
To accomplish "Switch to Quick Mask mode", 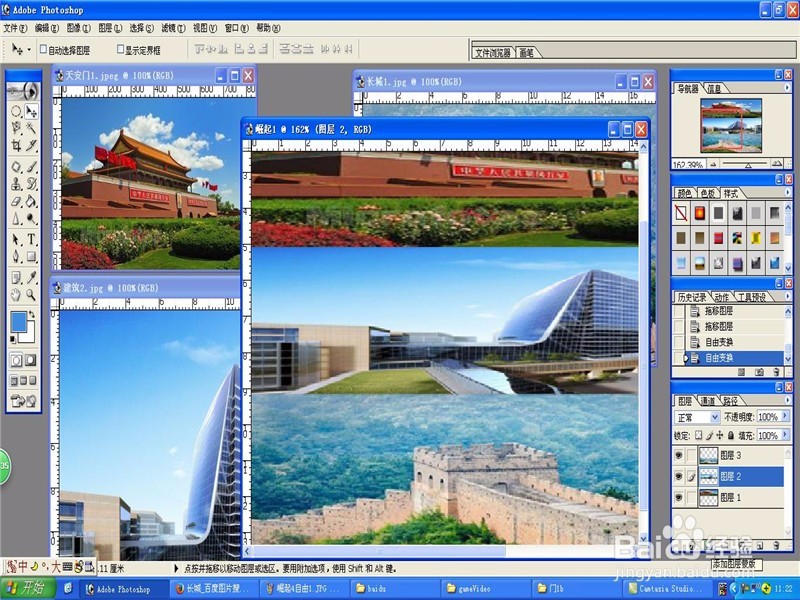I will [x=31, y=360].
